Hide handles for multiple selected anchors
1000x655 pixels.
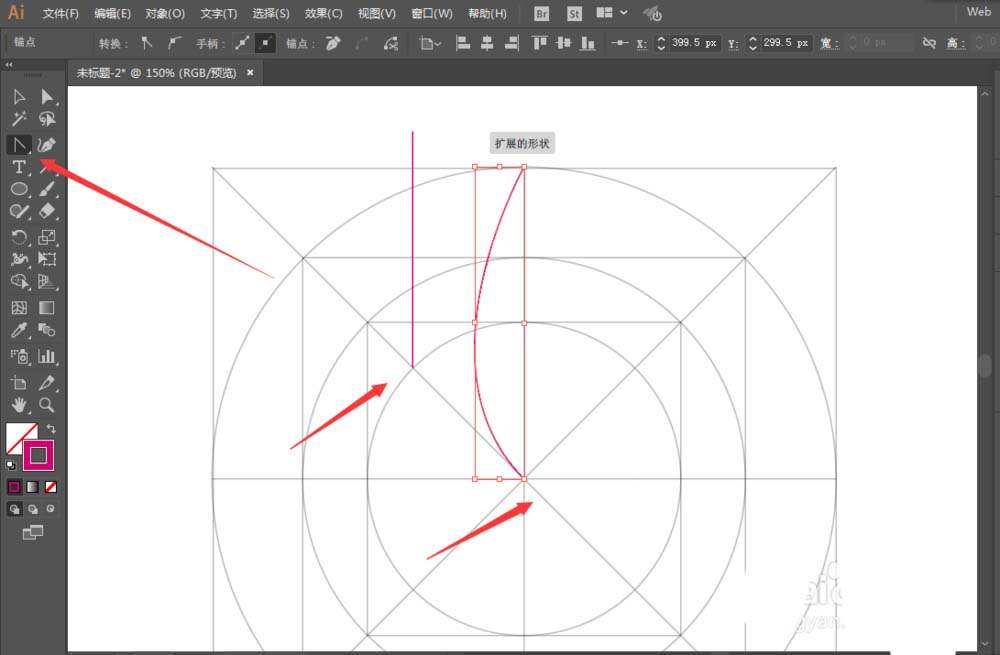(265, 43)
